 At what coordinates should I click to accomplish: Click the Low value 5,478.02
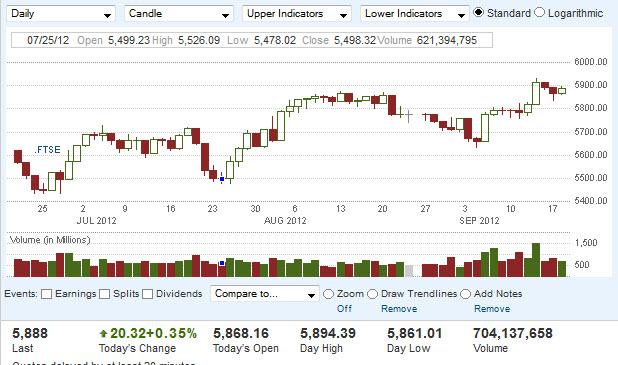click(275, 40)
